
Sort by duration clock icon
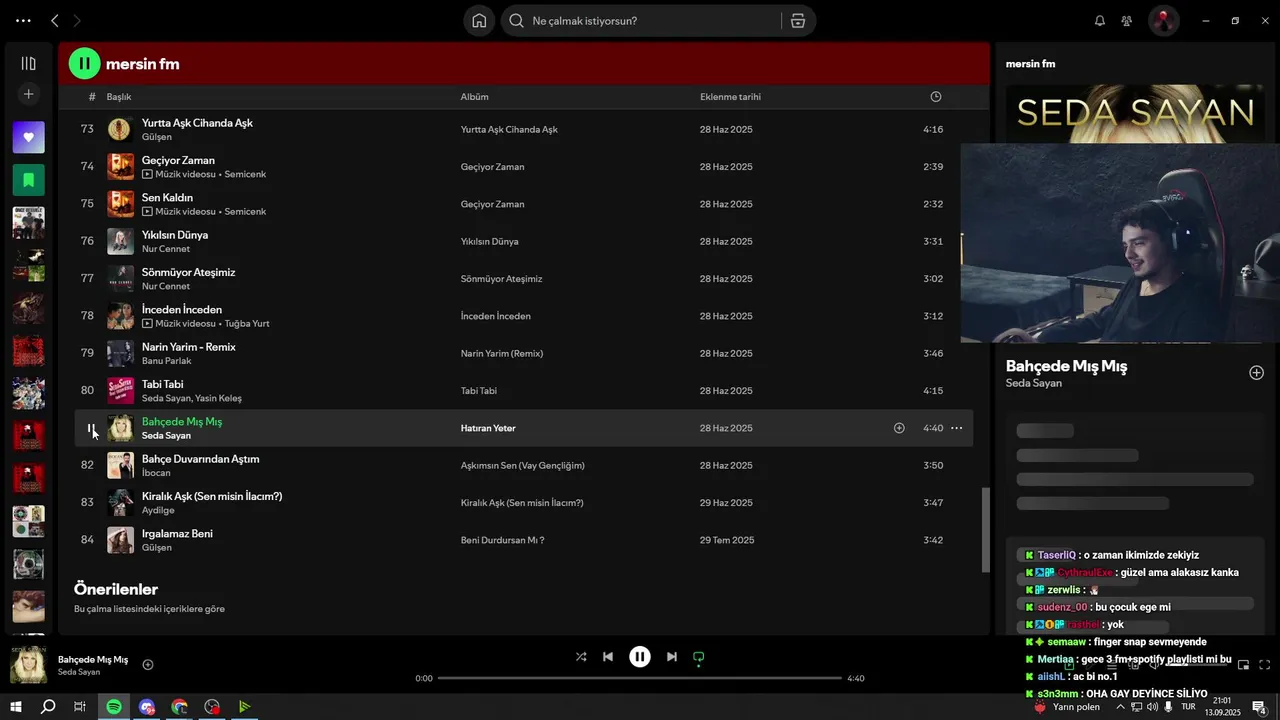(x=936, y=97)
